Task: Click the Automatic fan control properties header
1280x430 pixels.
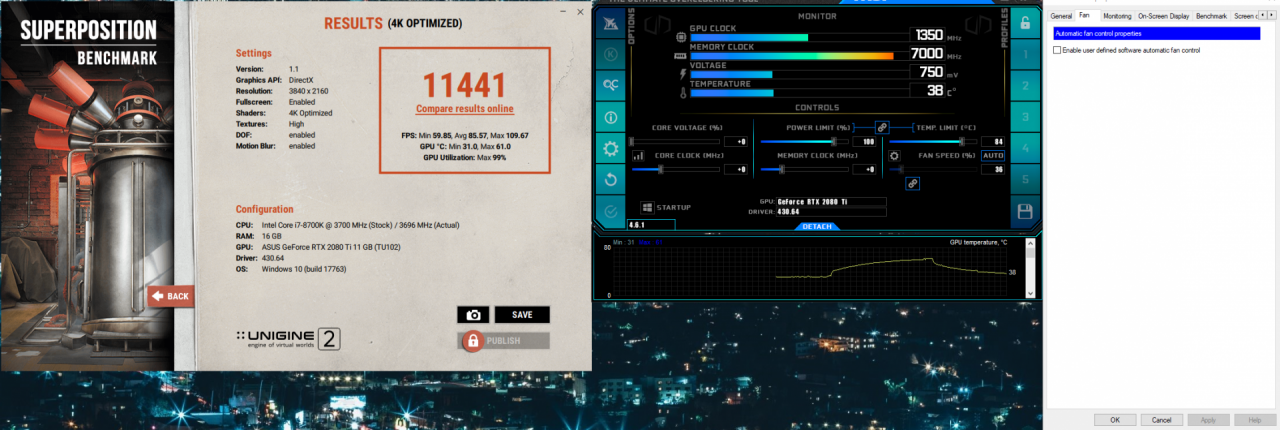Action: [1156, 34]
